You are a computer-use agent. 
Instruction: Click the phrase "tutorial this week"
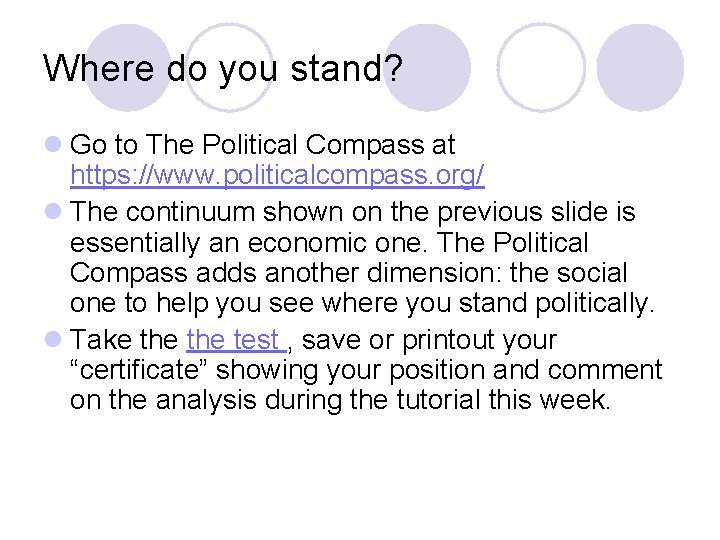pyautogui.click(x=503, y=399)
